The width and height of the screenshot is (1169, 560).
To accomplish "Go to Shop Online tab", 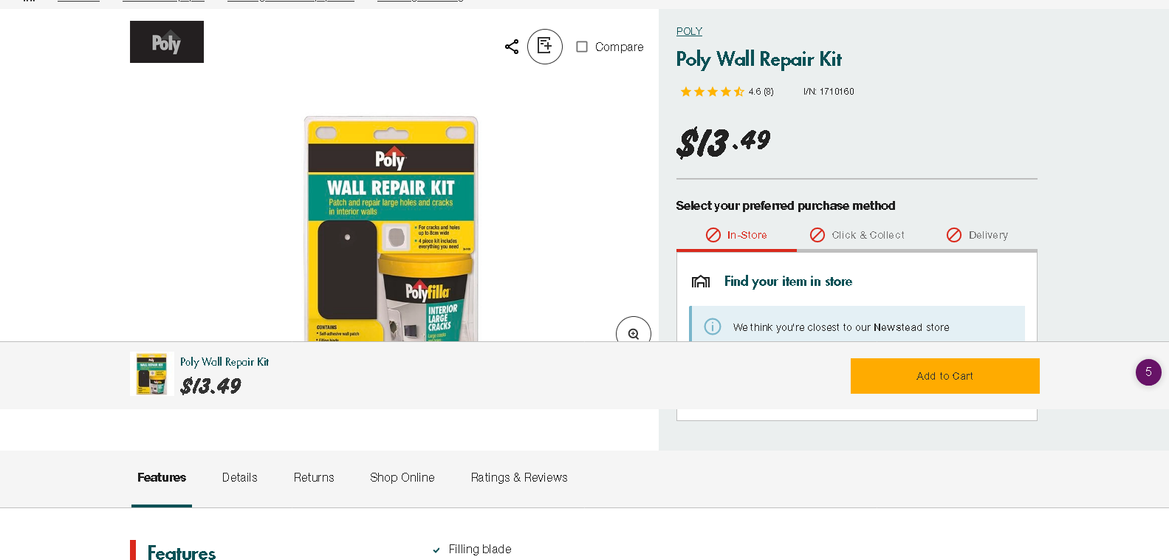I will [402, 478].
